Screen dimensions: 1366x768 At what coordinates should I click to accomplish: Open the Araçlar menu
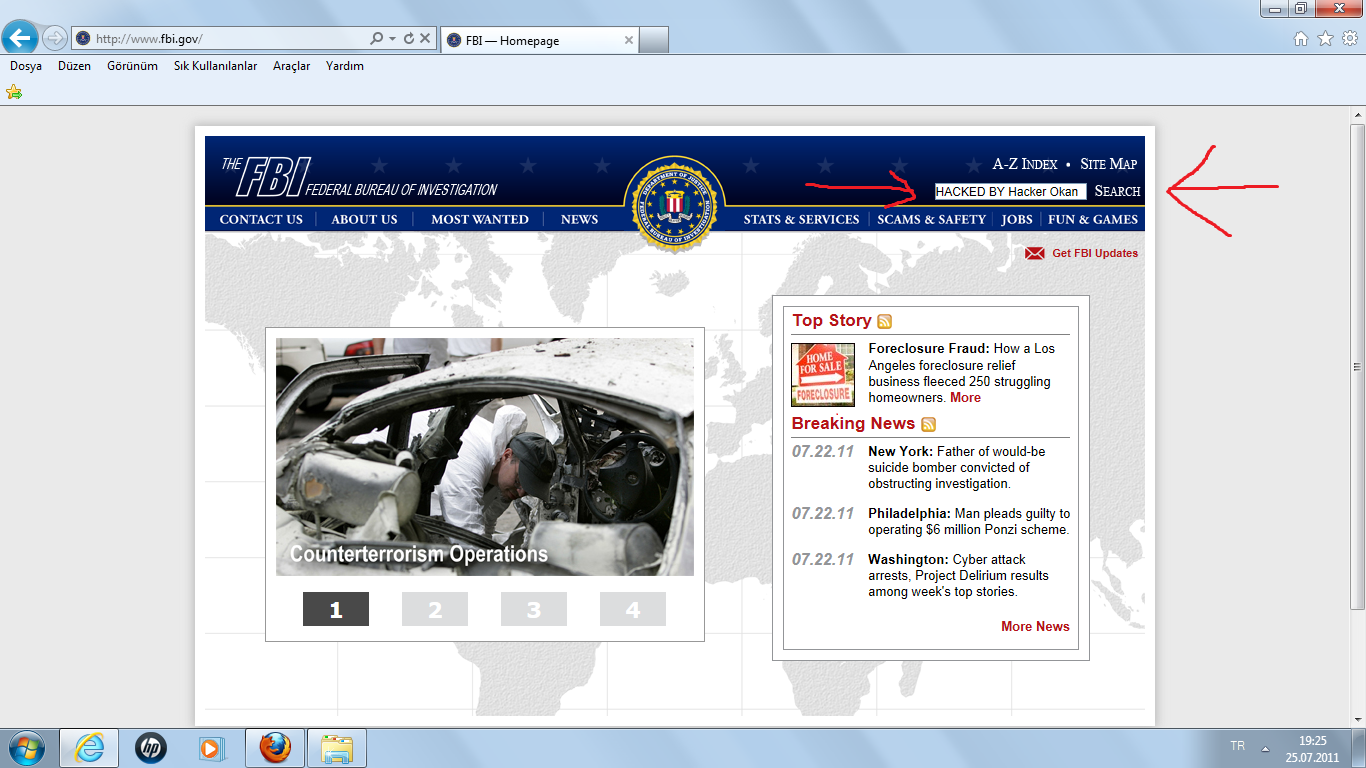(x=292, y=66)
